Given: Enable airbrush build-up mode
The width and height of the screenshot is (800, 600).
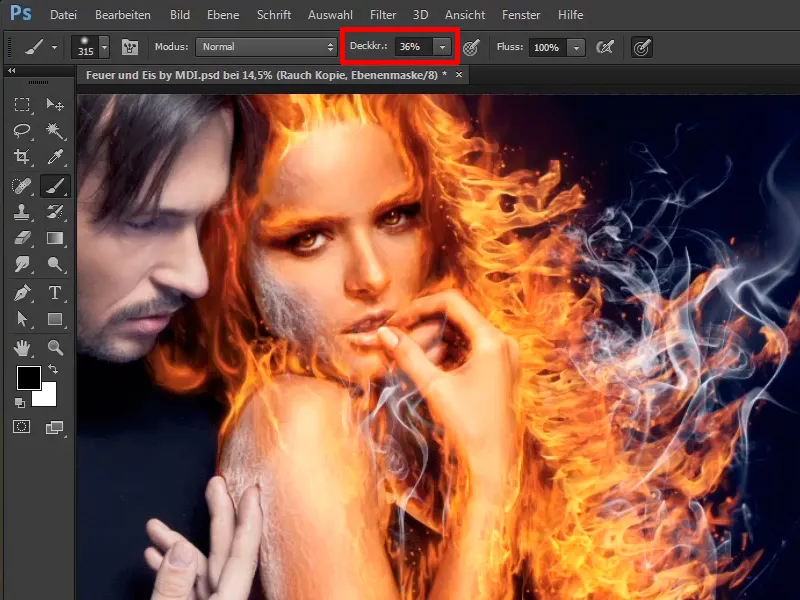Looking at the screenshot, I should 605,47.
